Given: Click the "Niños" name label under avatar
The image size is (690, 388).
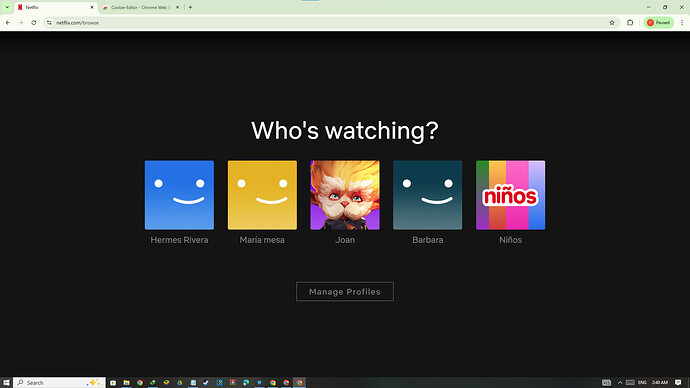Looking at the screenshot, I should tap(510, 240).
